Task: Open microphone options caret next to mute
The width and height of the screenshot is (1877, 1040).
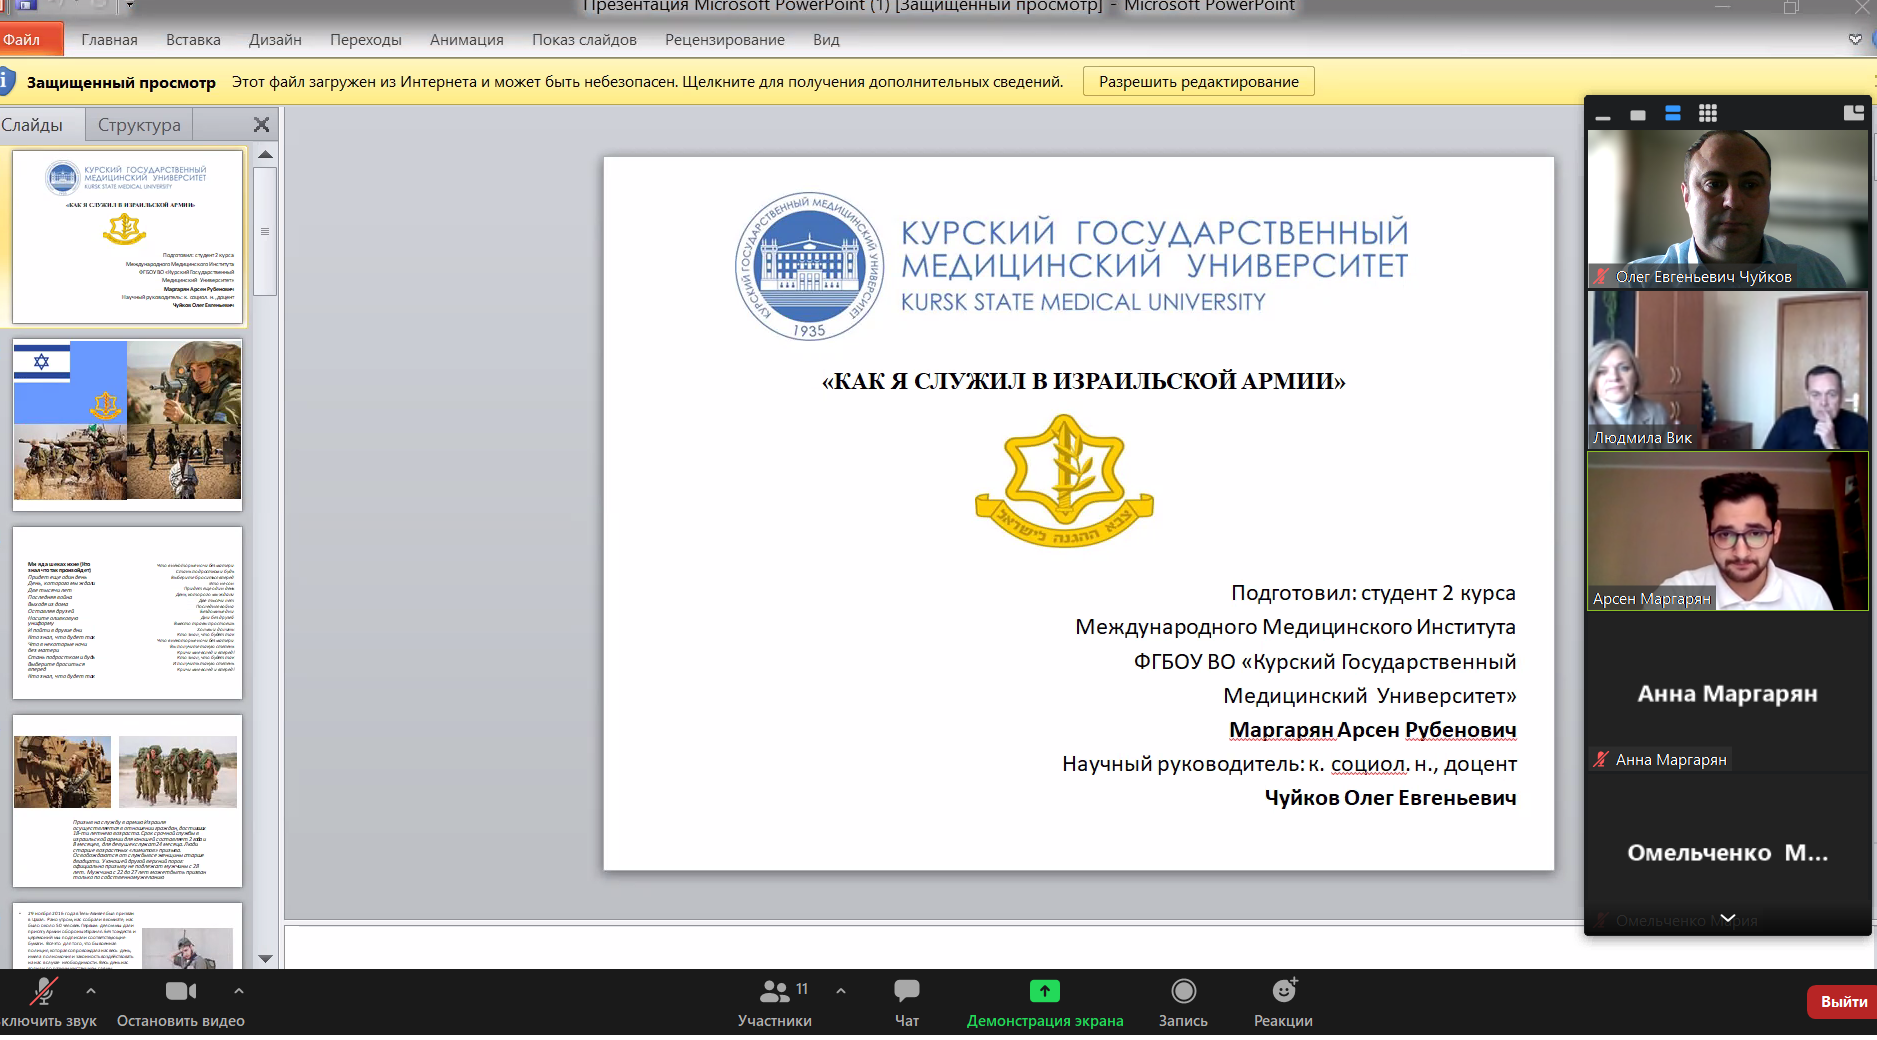Action: pos(91,991)
